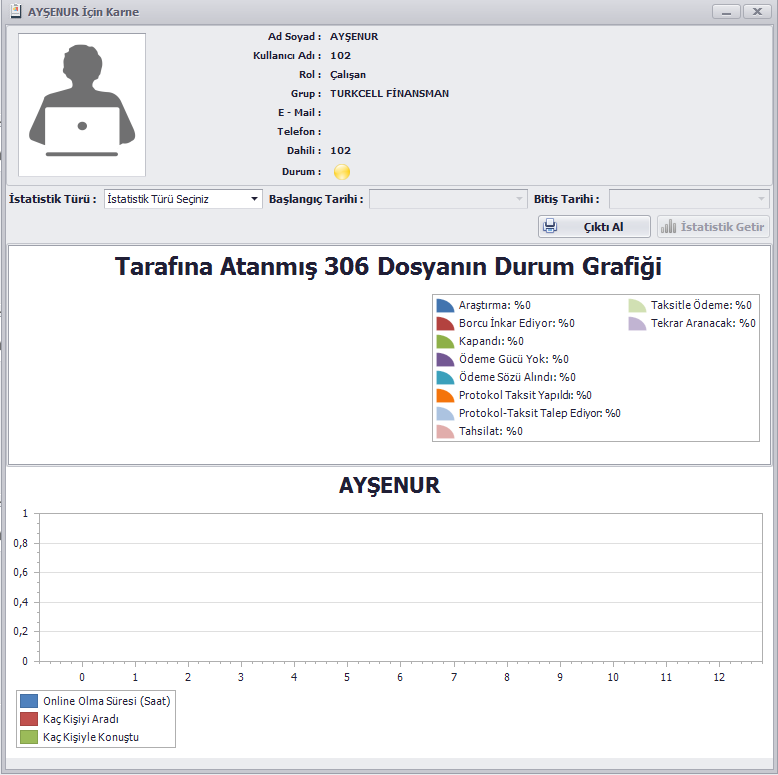Click the İstatistik Getir button
The image size is (778, 775).
click(713, 226)
